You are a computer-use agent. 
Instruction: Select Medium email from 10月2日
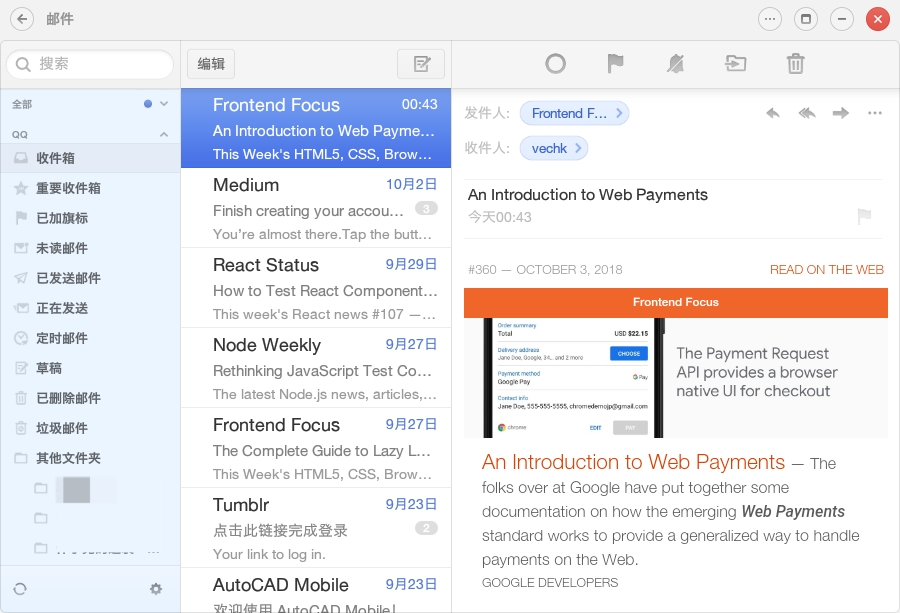tap(316, 208)
